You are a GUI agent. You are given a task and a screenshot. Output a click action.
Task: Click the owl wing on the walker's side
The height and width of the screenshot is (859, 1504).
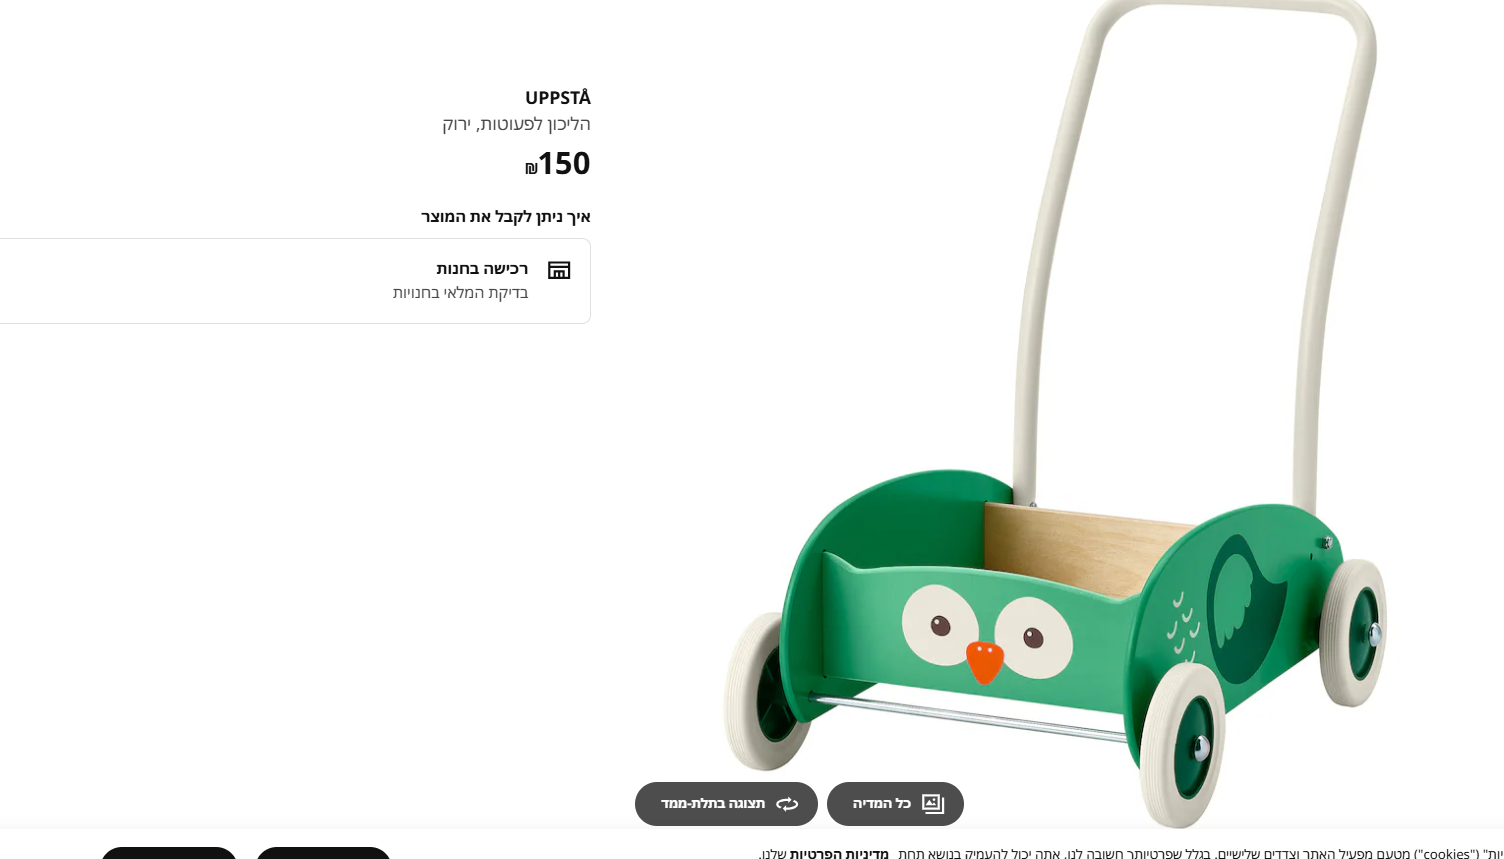pyautogui.click(x=1244, y=608)
